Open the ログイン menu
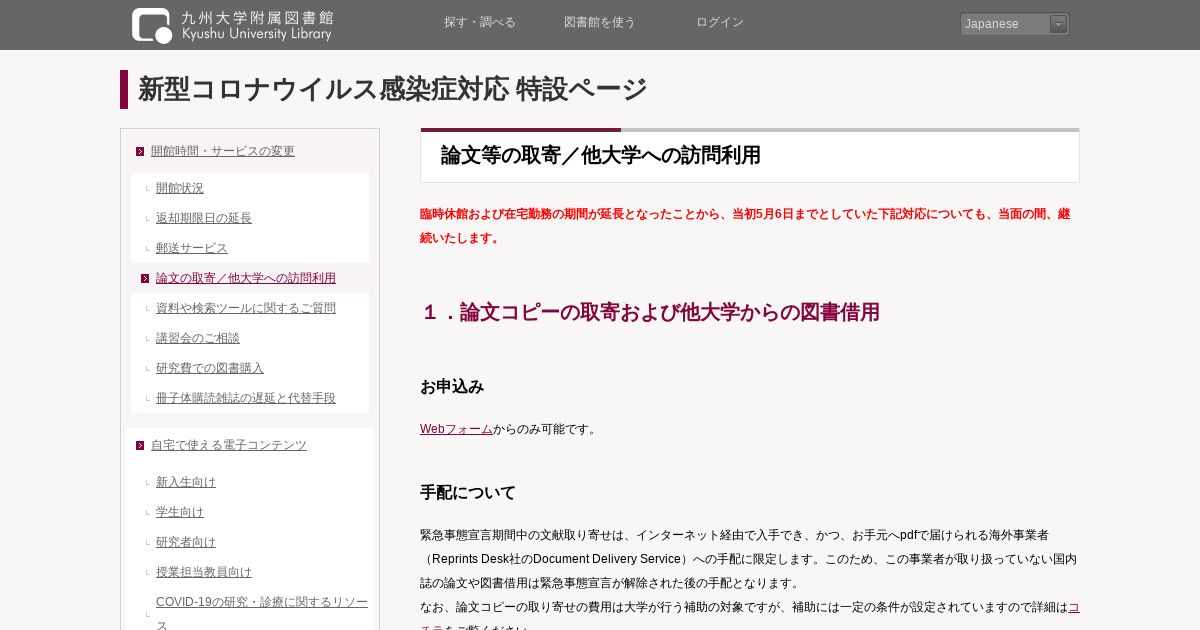Image resolution: width=1200 pixels, height=630 pixels. (x=720, y=23)
